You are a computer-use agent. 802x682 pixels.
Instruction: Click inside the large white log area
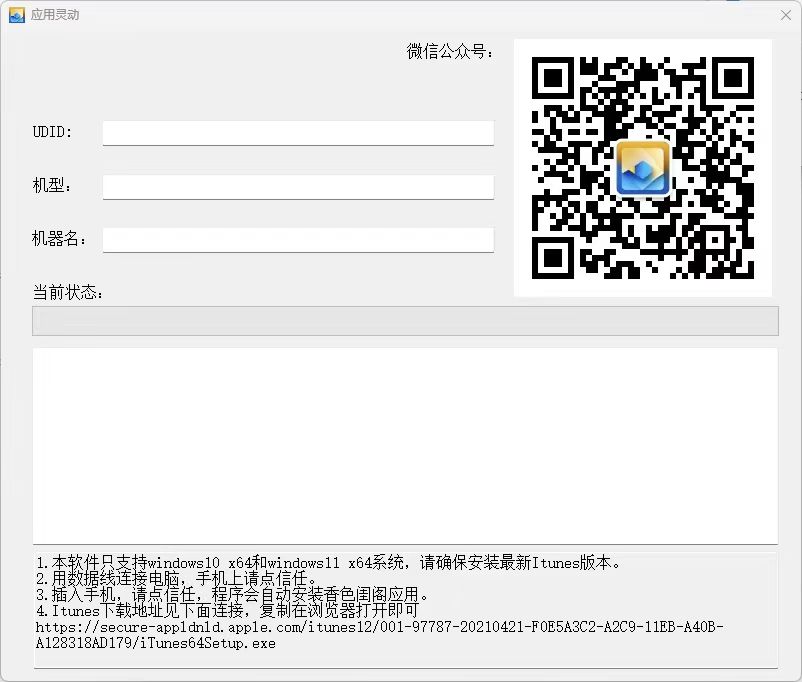(405, 445)
